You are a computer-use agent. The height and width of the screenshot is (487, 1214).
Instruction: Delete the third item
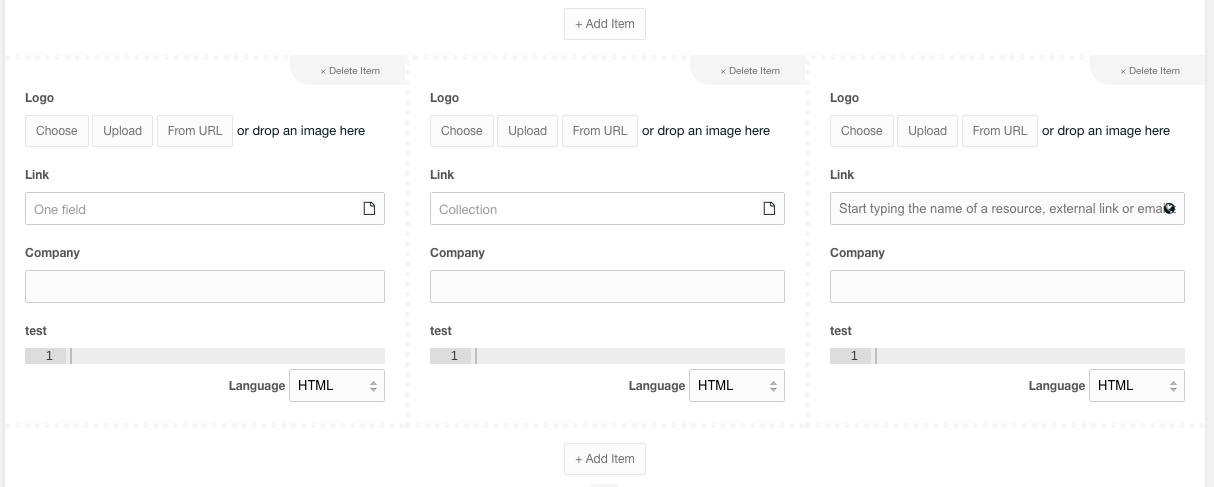pyautogui.click(x=1150, y=71)
